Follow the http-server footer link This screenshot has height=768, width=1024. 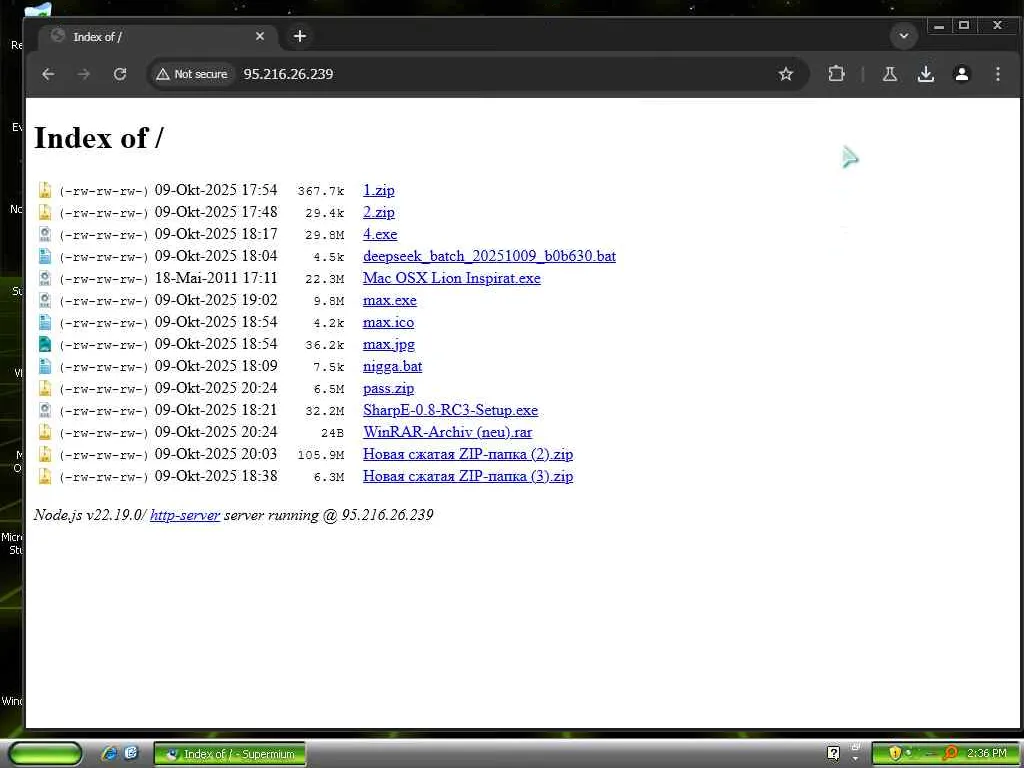tap(185, 515)
